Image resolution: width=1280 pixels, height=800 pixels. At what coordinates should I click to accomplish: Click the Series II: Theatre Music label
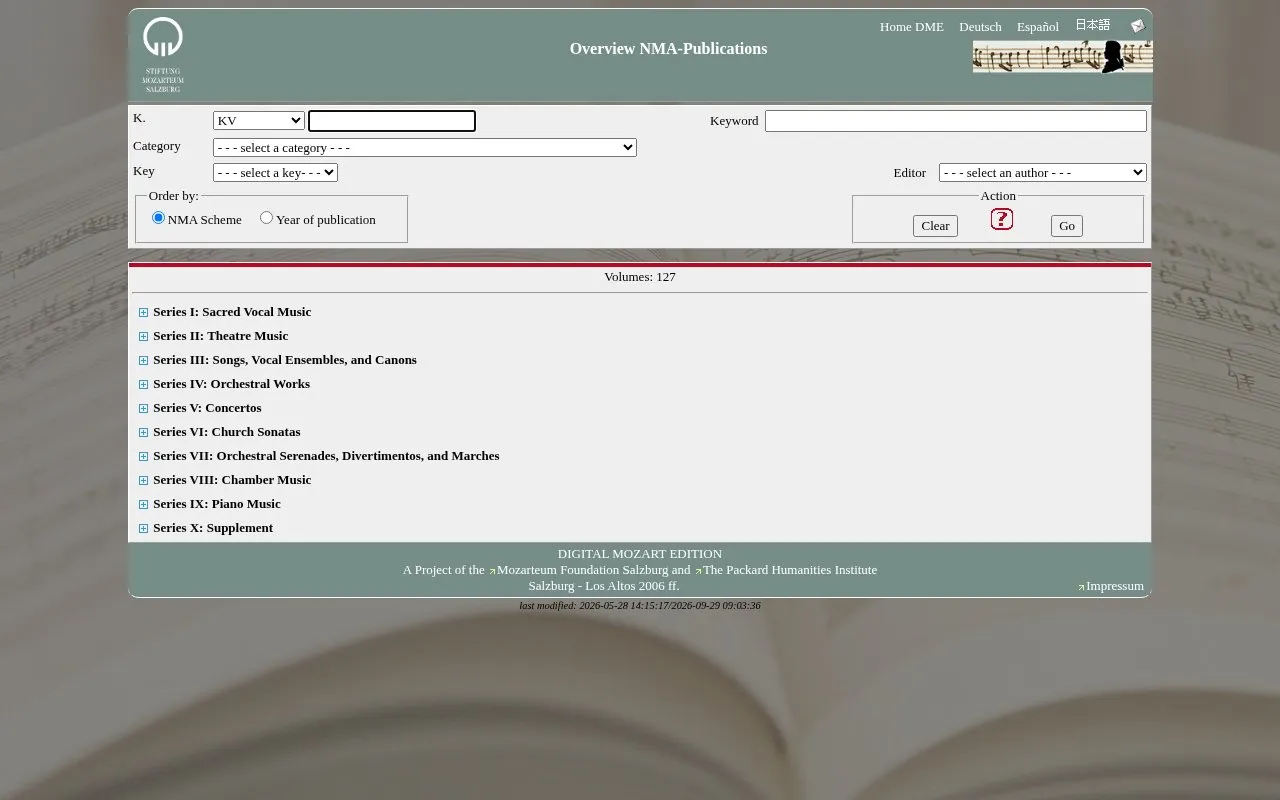click(221, 336)
